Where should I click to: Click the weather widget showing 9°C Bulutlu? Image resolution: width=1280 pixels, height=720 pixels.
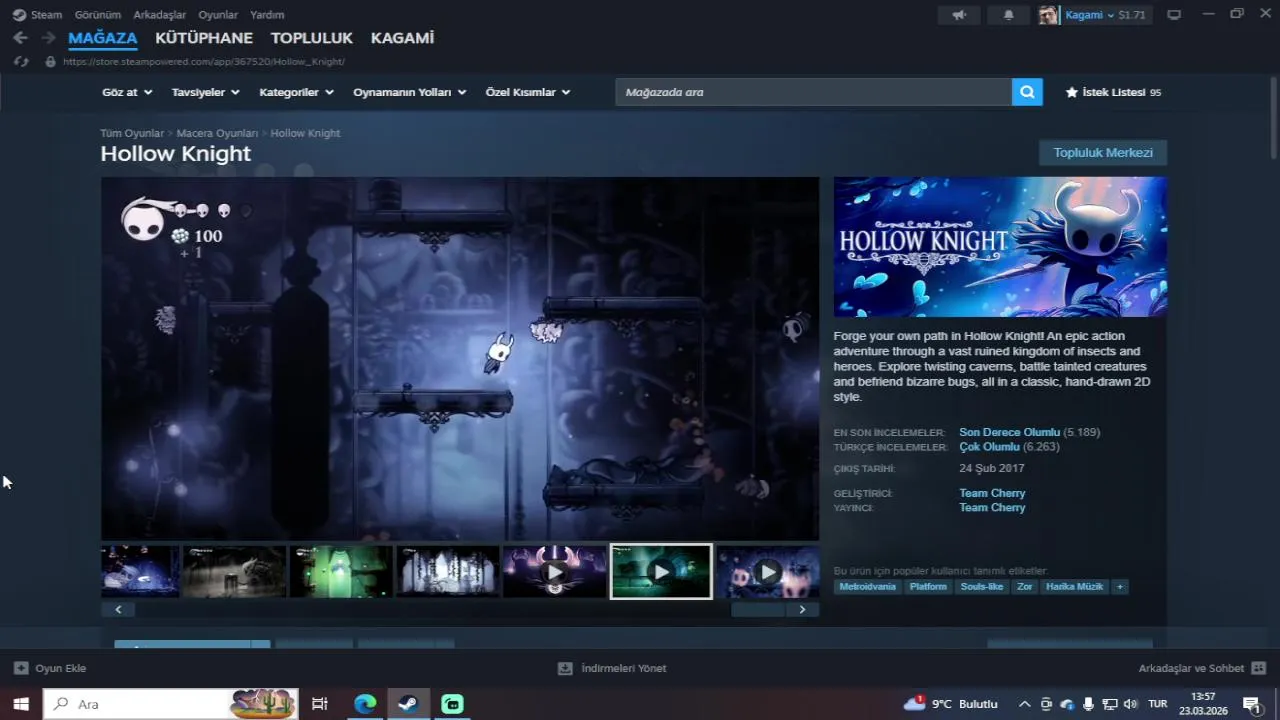(x=951, y=704)
